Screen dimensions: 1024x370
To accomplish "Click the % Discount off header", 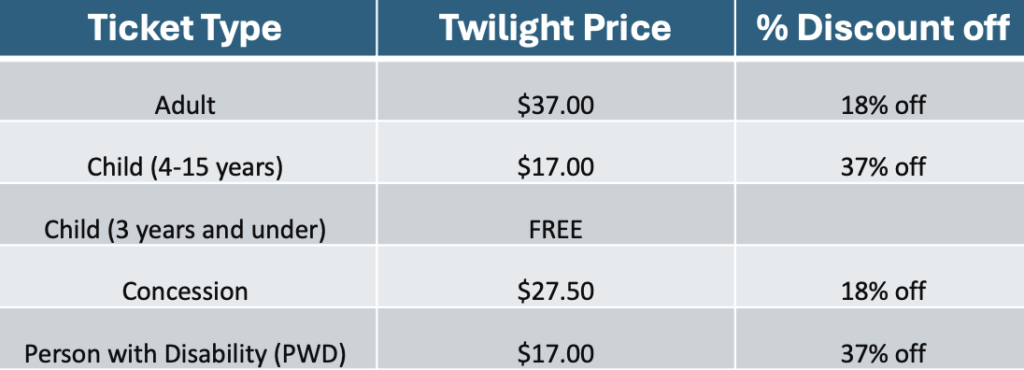I will click(x=880, y=27).
